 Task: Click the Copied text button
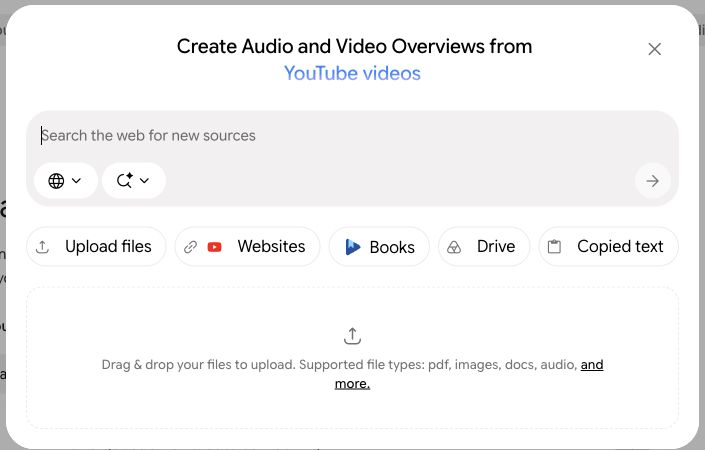point(608,246)
